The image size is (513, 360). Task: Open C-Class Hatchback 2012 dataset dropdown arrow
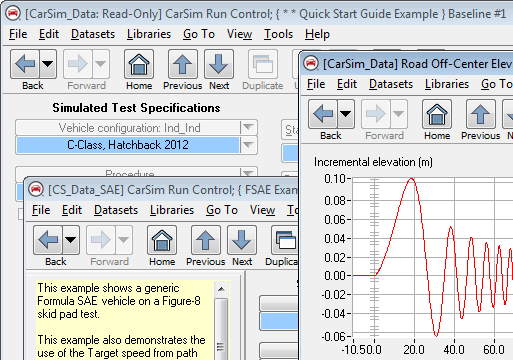248,145
